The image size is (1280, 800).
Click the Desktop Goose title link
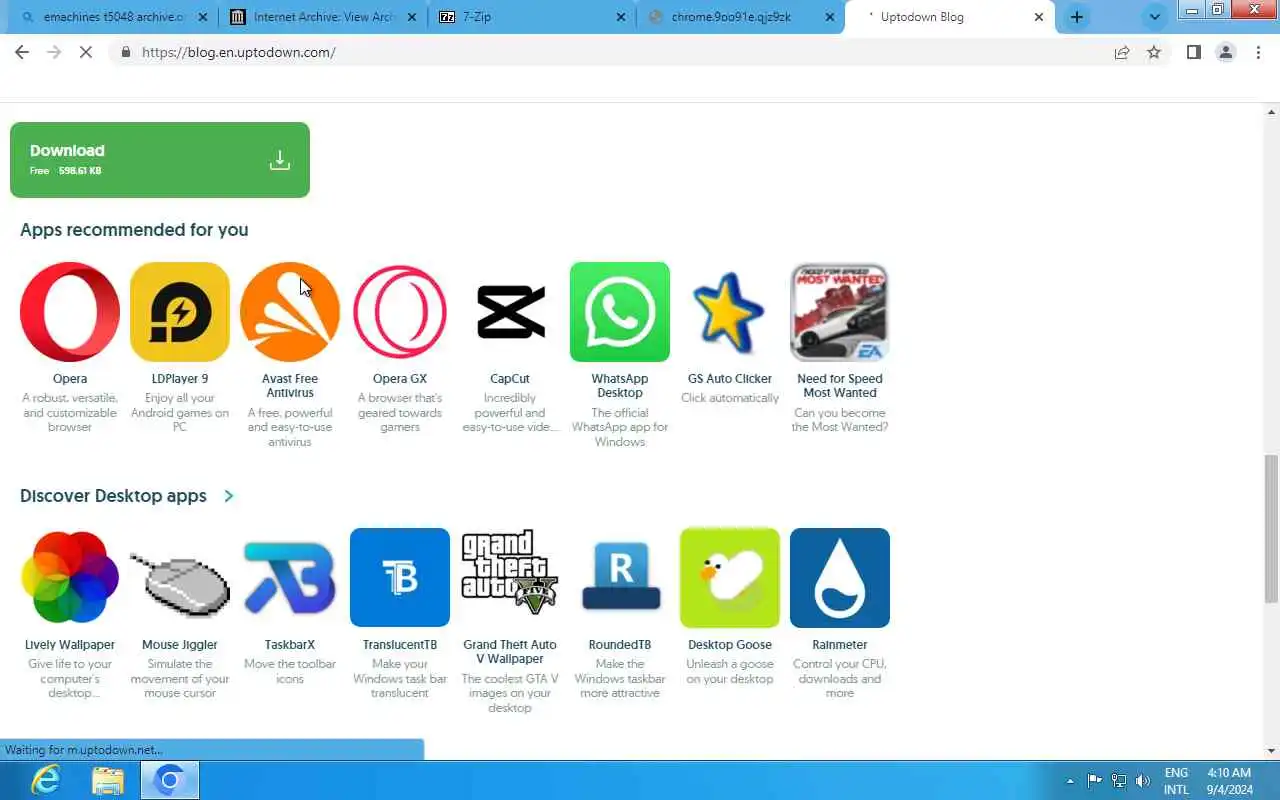730,645
